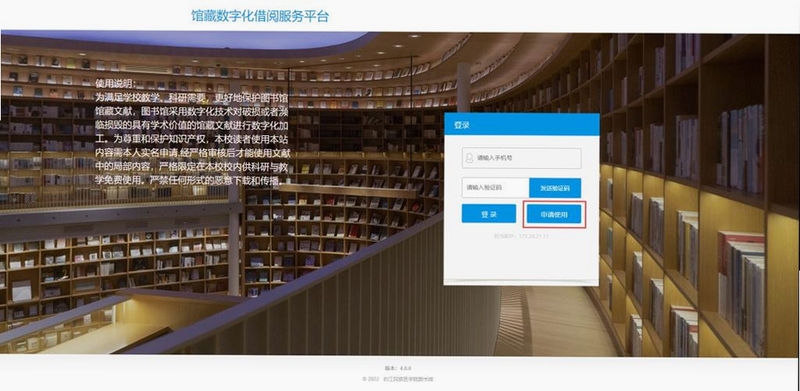The height and width of the screenshot is (391, 800).
Task: Click the © 2022 copyright footer line
Action: tap(398, 379)
